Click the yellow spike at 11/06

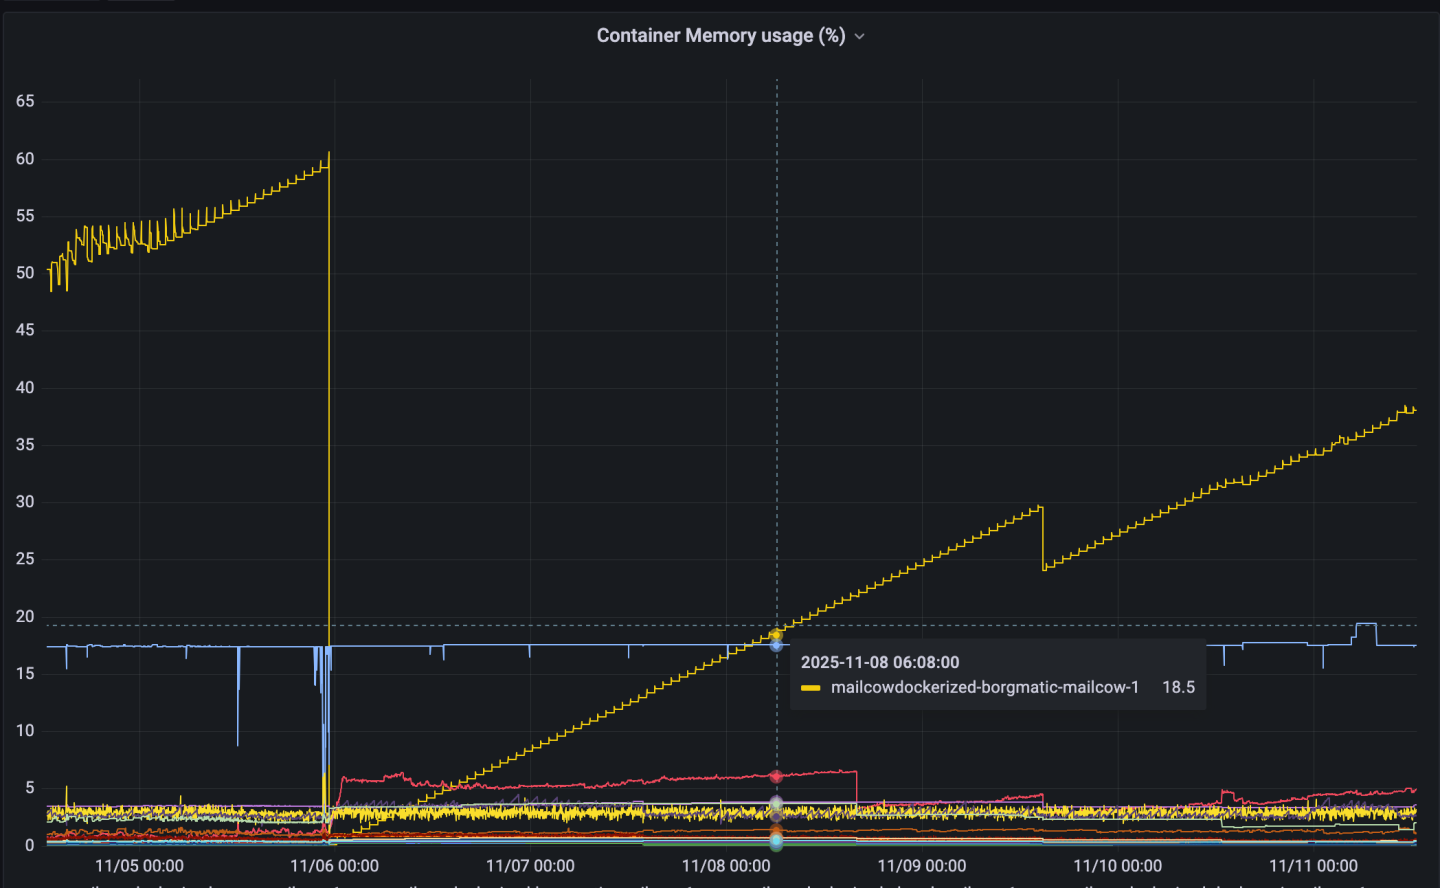pos(329,400)
